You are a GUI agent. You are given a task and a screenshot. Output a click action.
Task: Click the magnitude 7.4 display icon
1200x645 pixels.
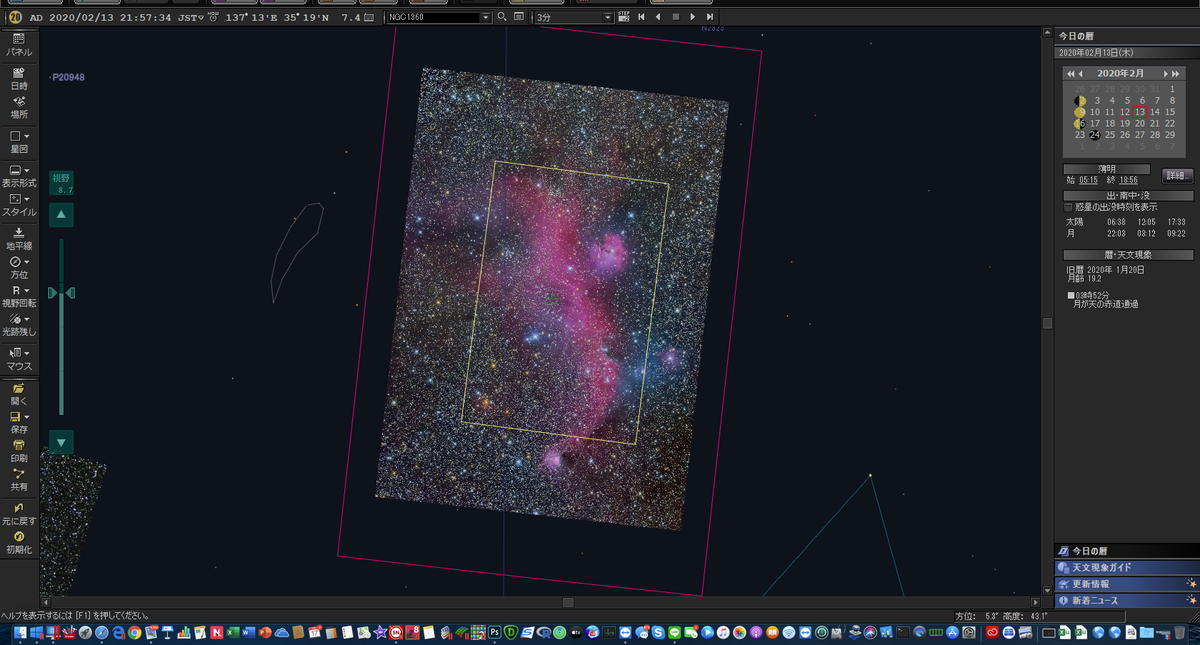pos(369,17)
